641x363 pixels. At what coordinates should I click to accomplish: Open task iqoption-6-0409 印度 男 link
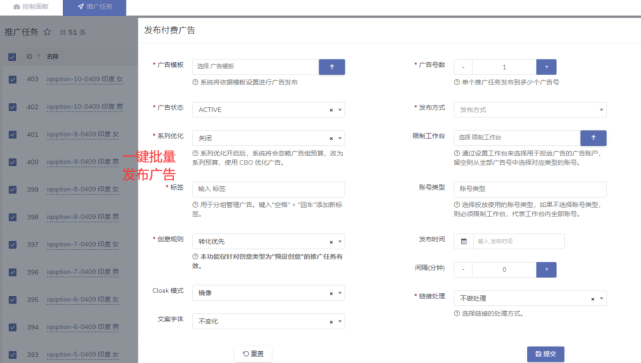(x=83, y=327)
